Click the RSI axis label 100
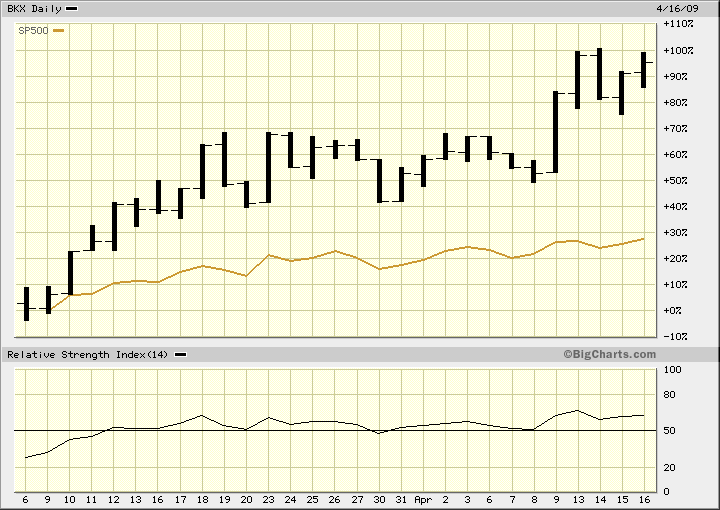Image resolution: width=720 pixels, height=510 pixels. click(x=673, y=370)
